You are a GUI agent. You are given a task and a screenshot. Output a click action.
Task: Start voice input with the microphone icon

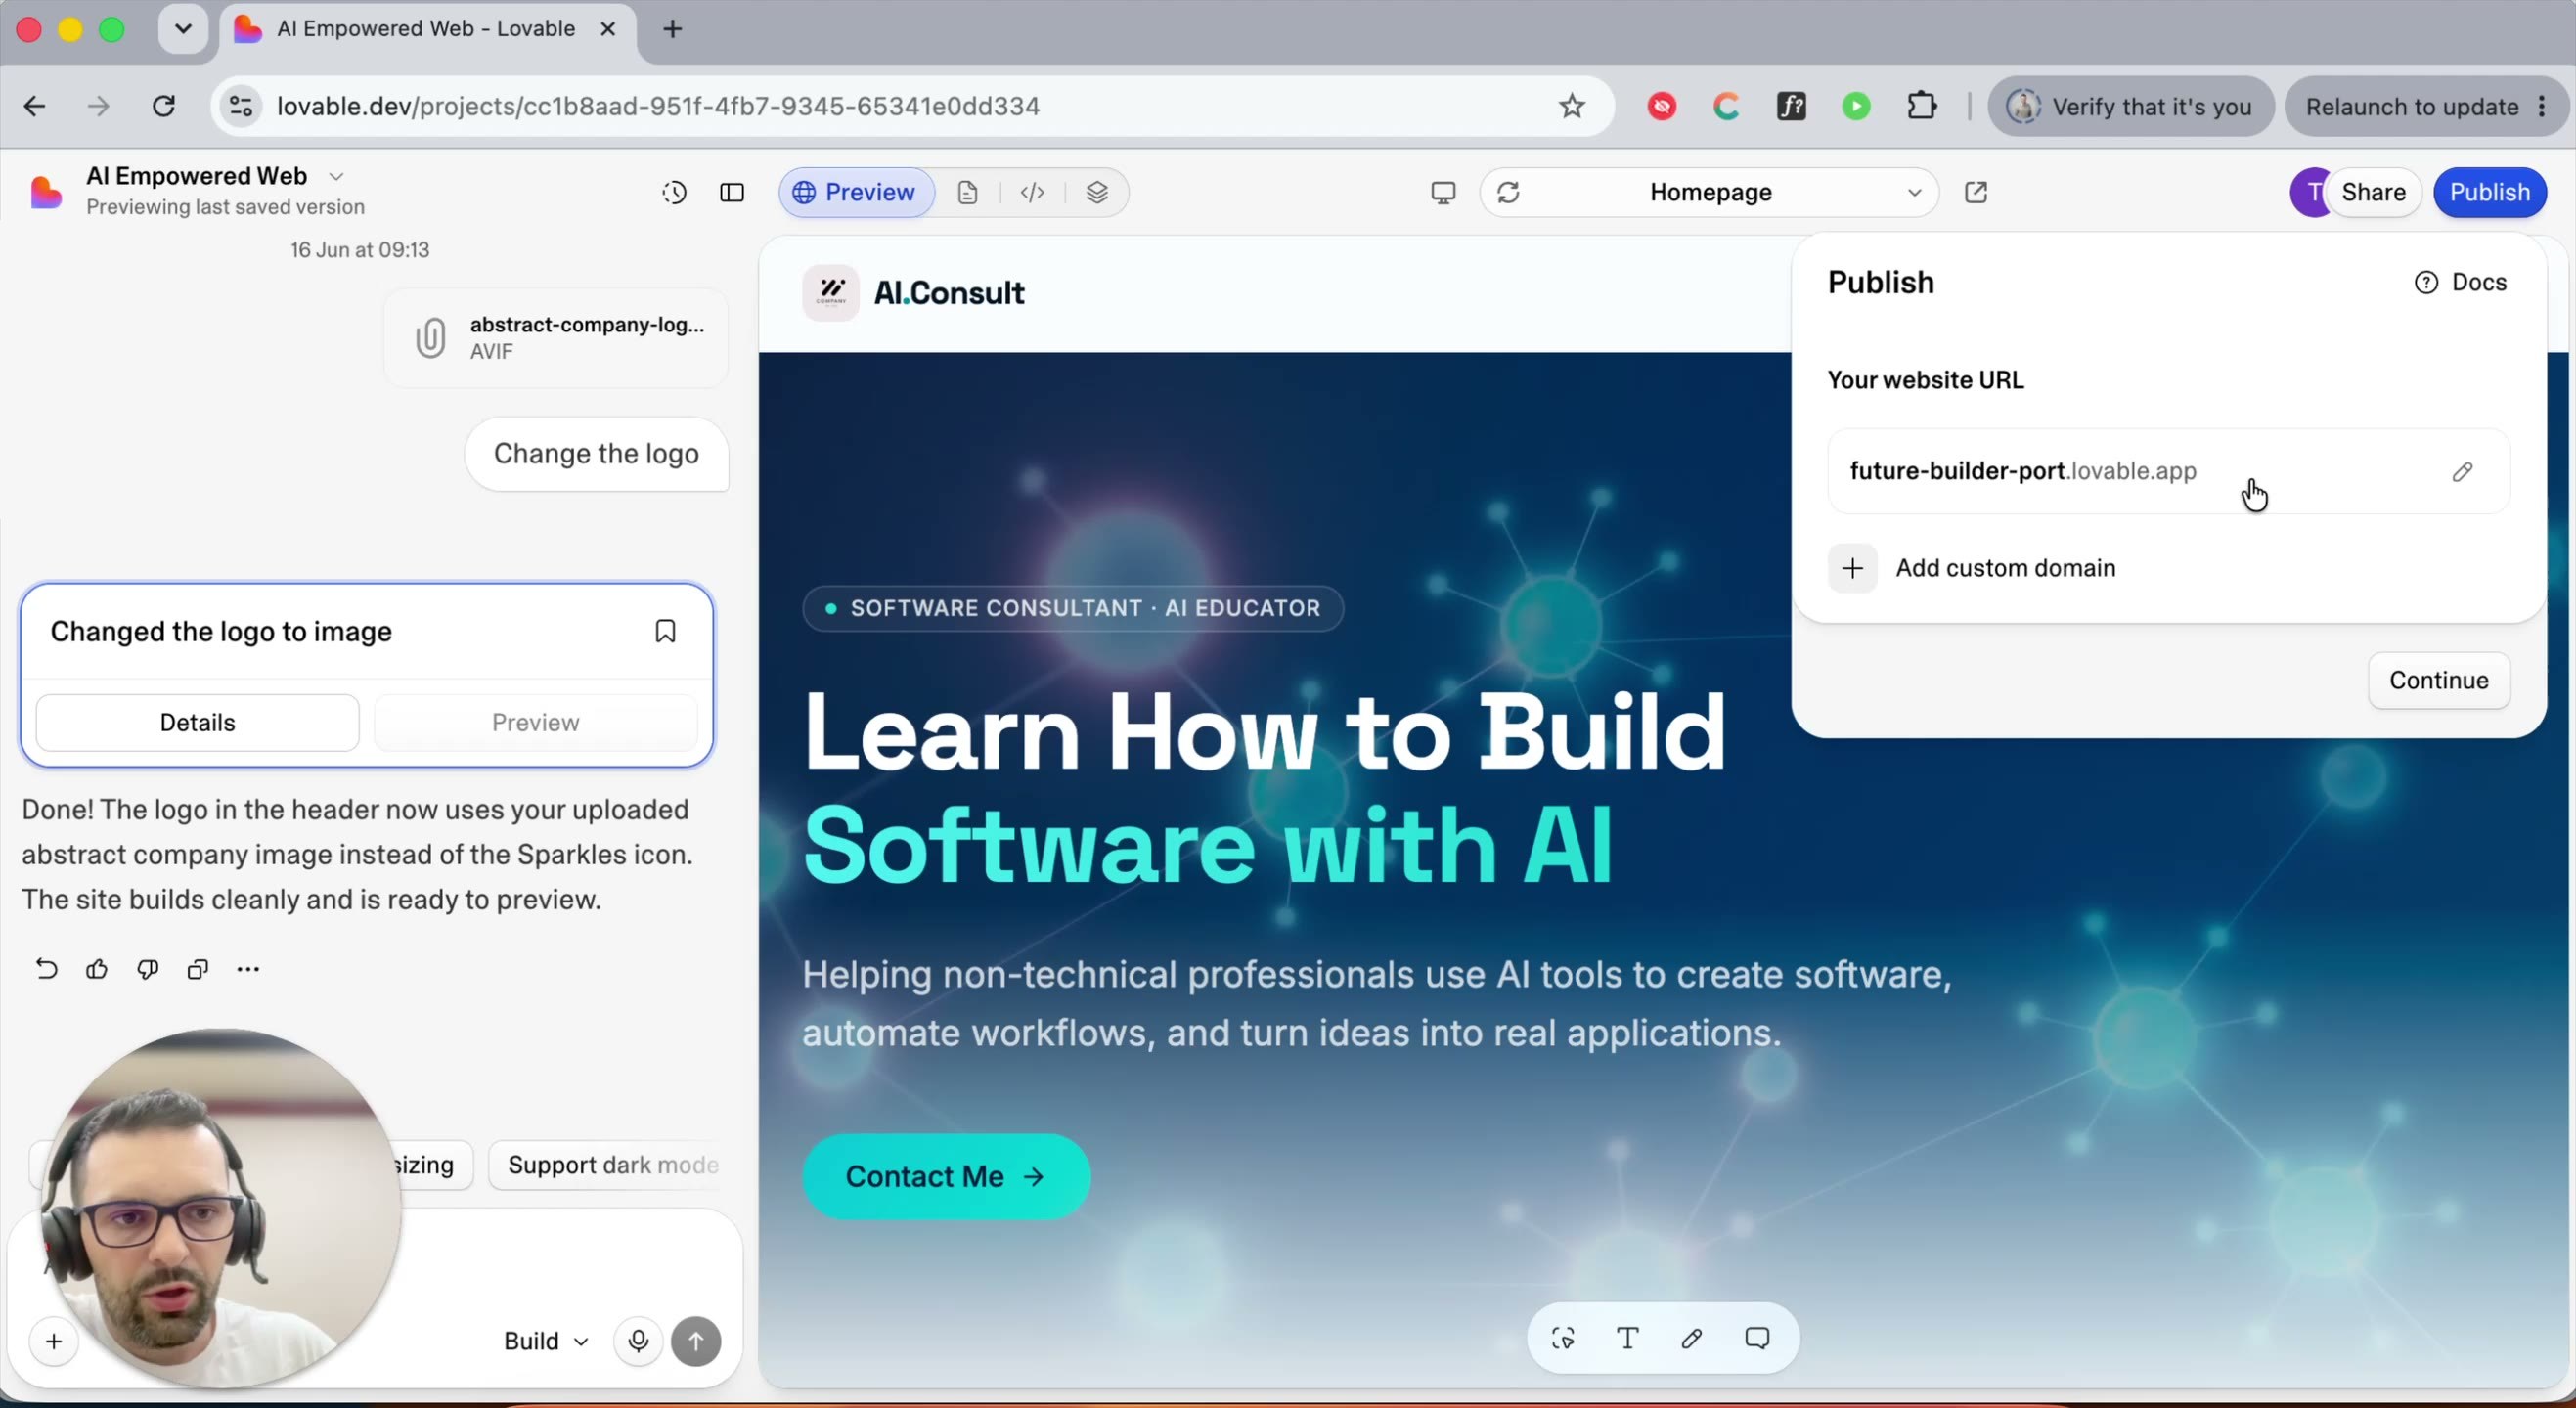pos(638,1340)
